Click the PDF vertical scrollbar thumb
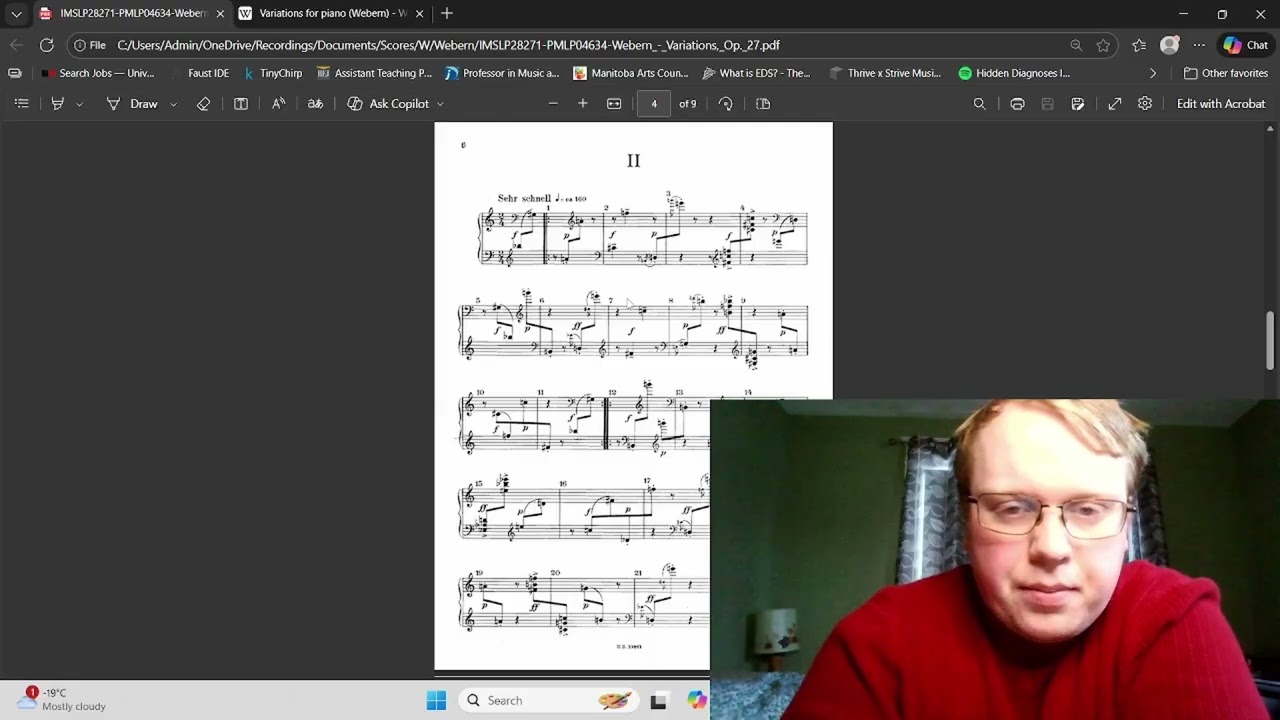This screenshot has height=720, width=1280. pos(1270,340)
